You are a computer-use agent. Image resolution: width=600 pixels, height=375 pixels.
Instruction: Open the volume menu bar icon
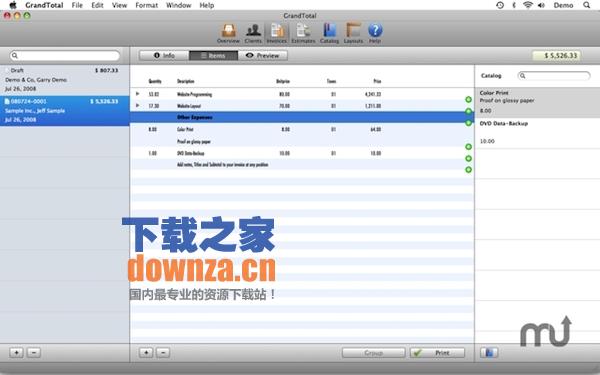click(541, 5)
